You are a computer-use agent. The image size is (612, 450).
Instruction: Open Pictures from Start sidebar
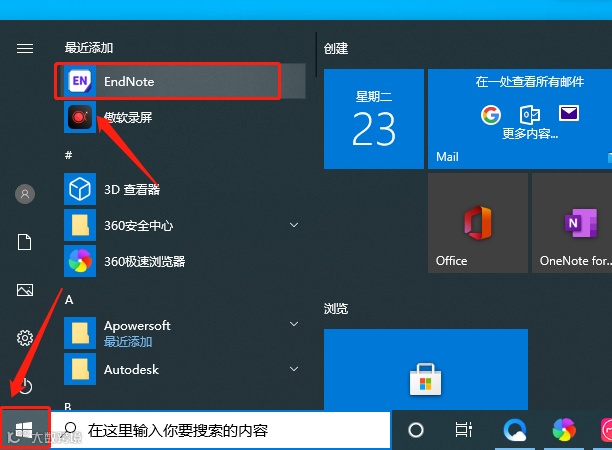point(25,290)
